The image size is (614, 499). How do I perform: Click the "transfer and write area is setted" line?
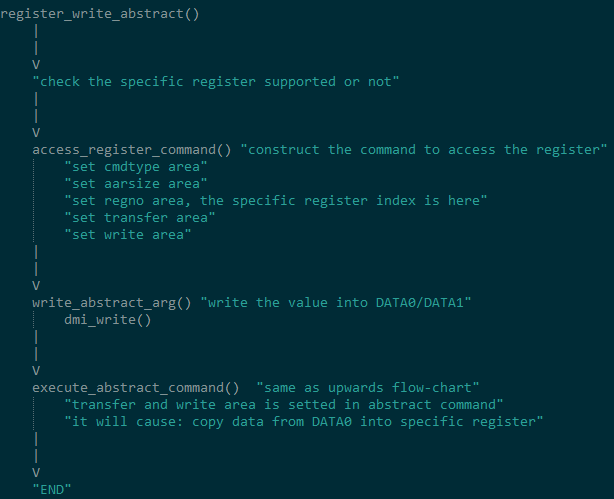282,404
